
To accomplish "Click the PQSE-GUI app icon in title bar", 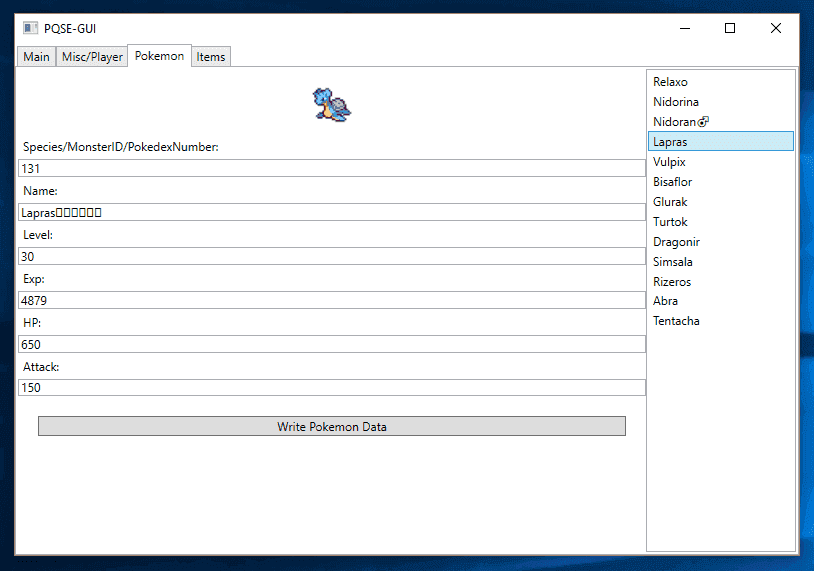I will [31, 28].
